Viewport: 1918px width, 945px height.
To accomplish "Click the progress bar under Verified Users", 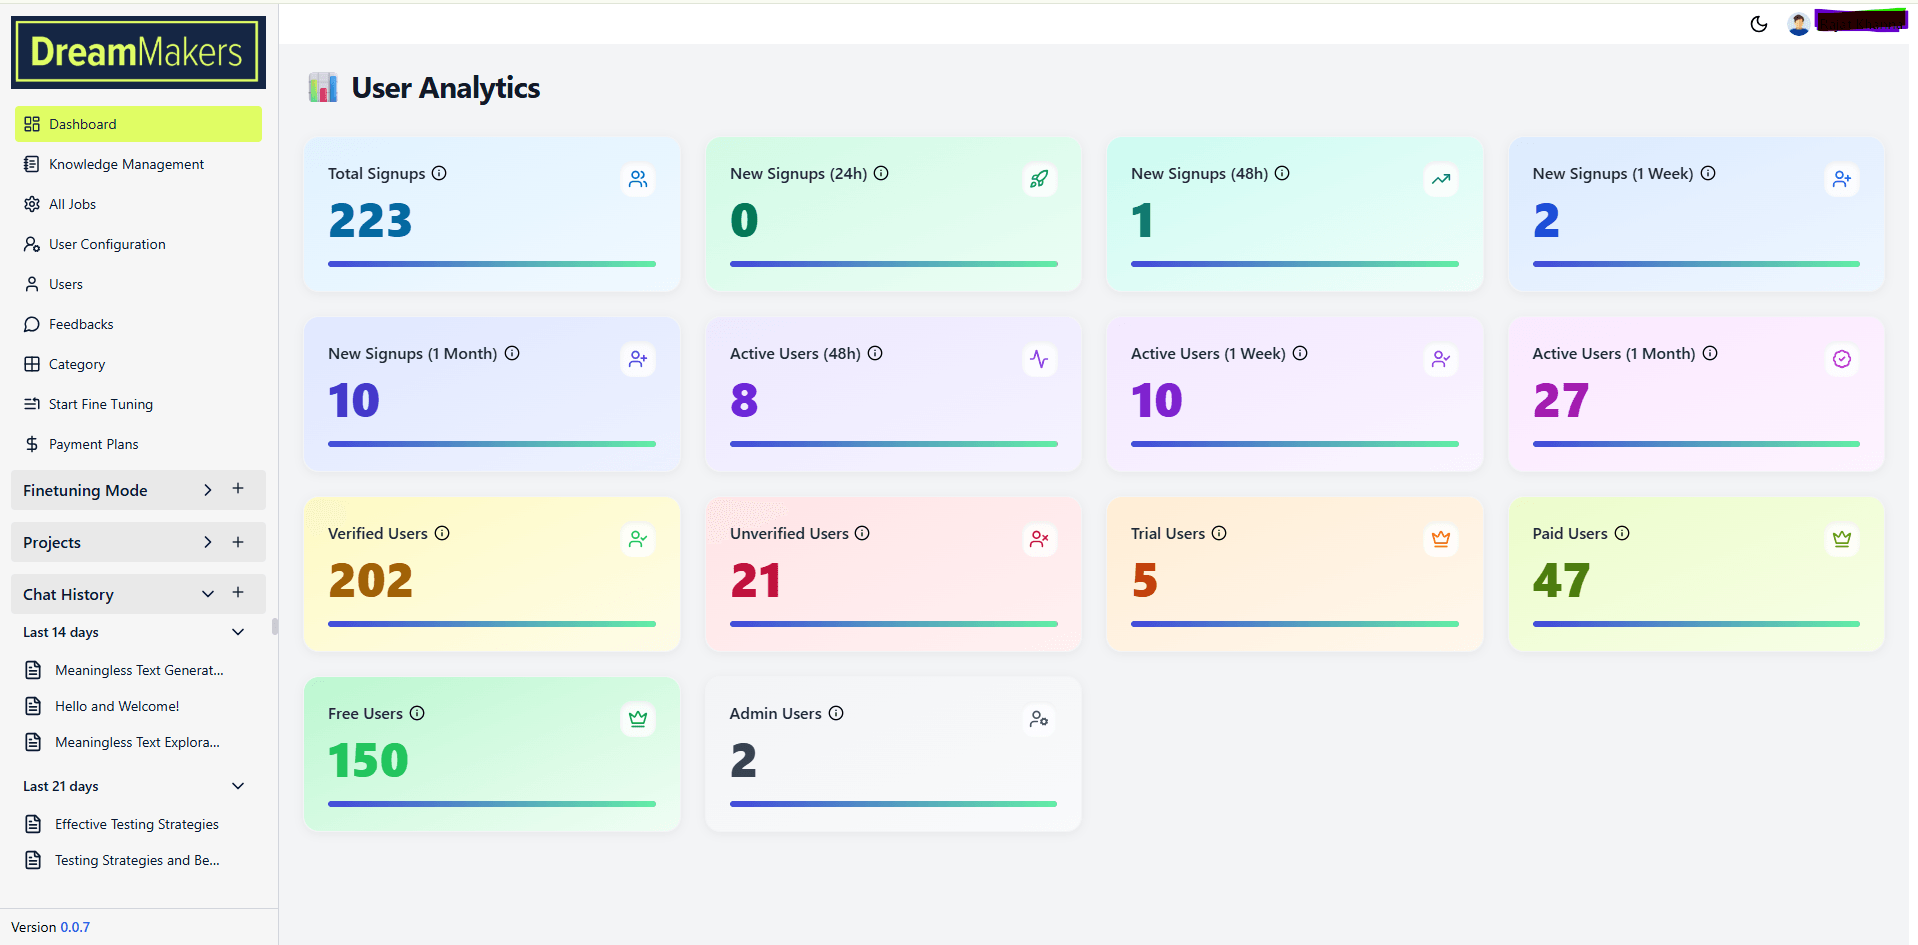I will click(491, 624).
